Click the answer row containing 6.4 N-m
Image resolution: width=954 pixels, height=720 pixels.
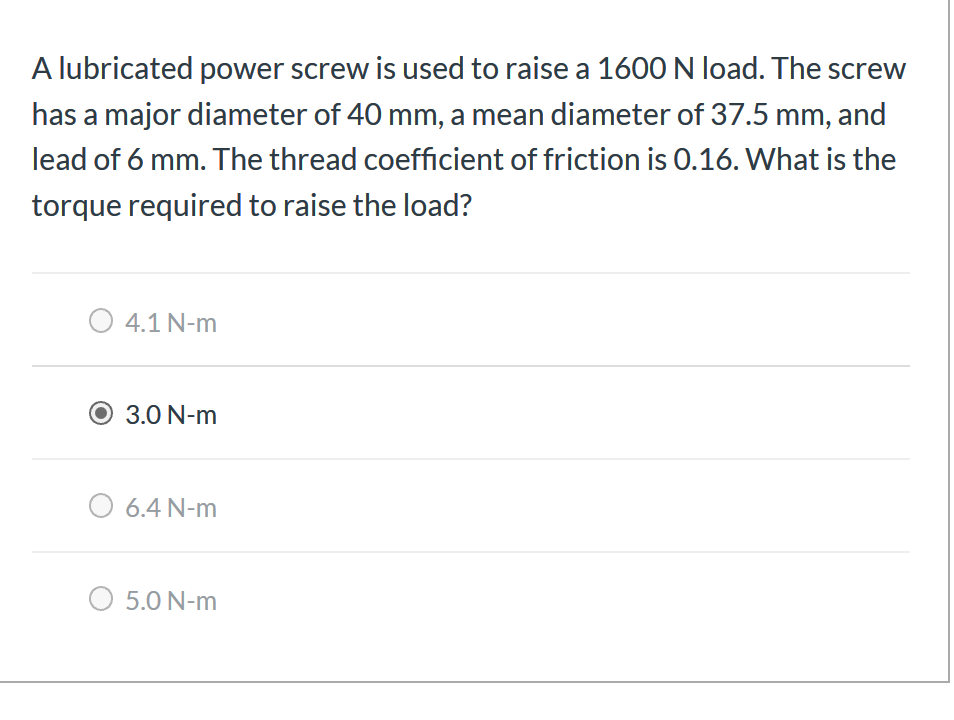pyautogui.click(x=470, y=505)
